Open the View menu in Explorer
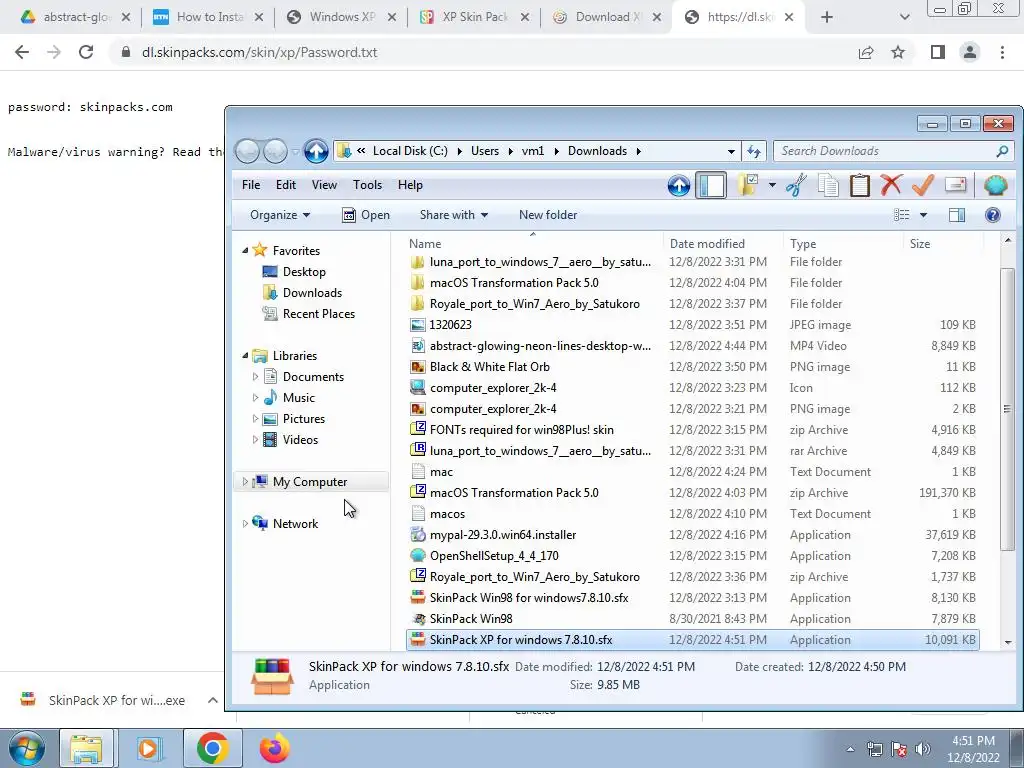 click(x=324, y=185)
